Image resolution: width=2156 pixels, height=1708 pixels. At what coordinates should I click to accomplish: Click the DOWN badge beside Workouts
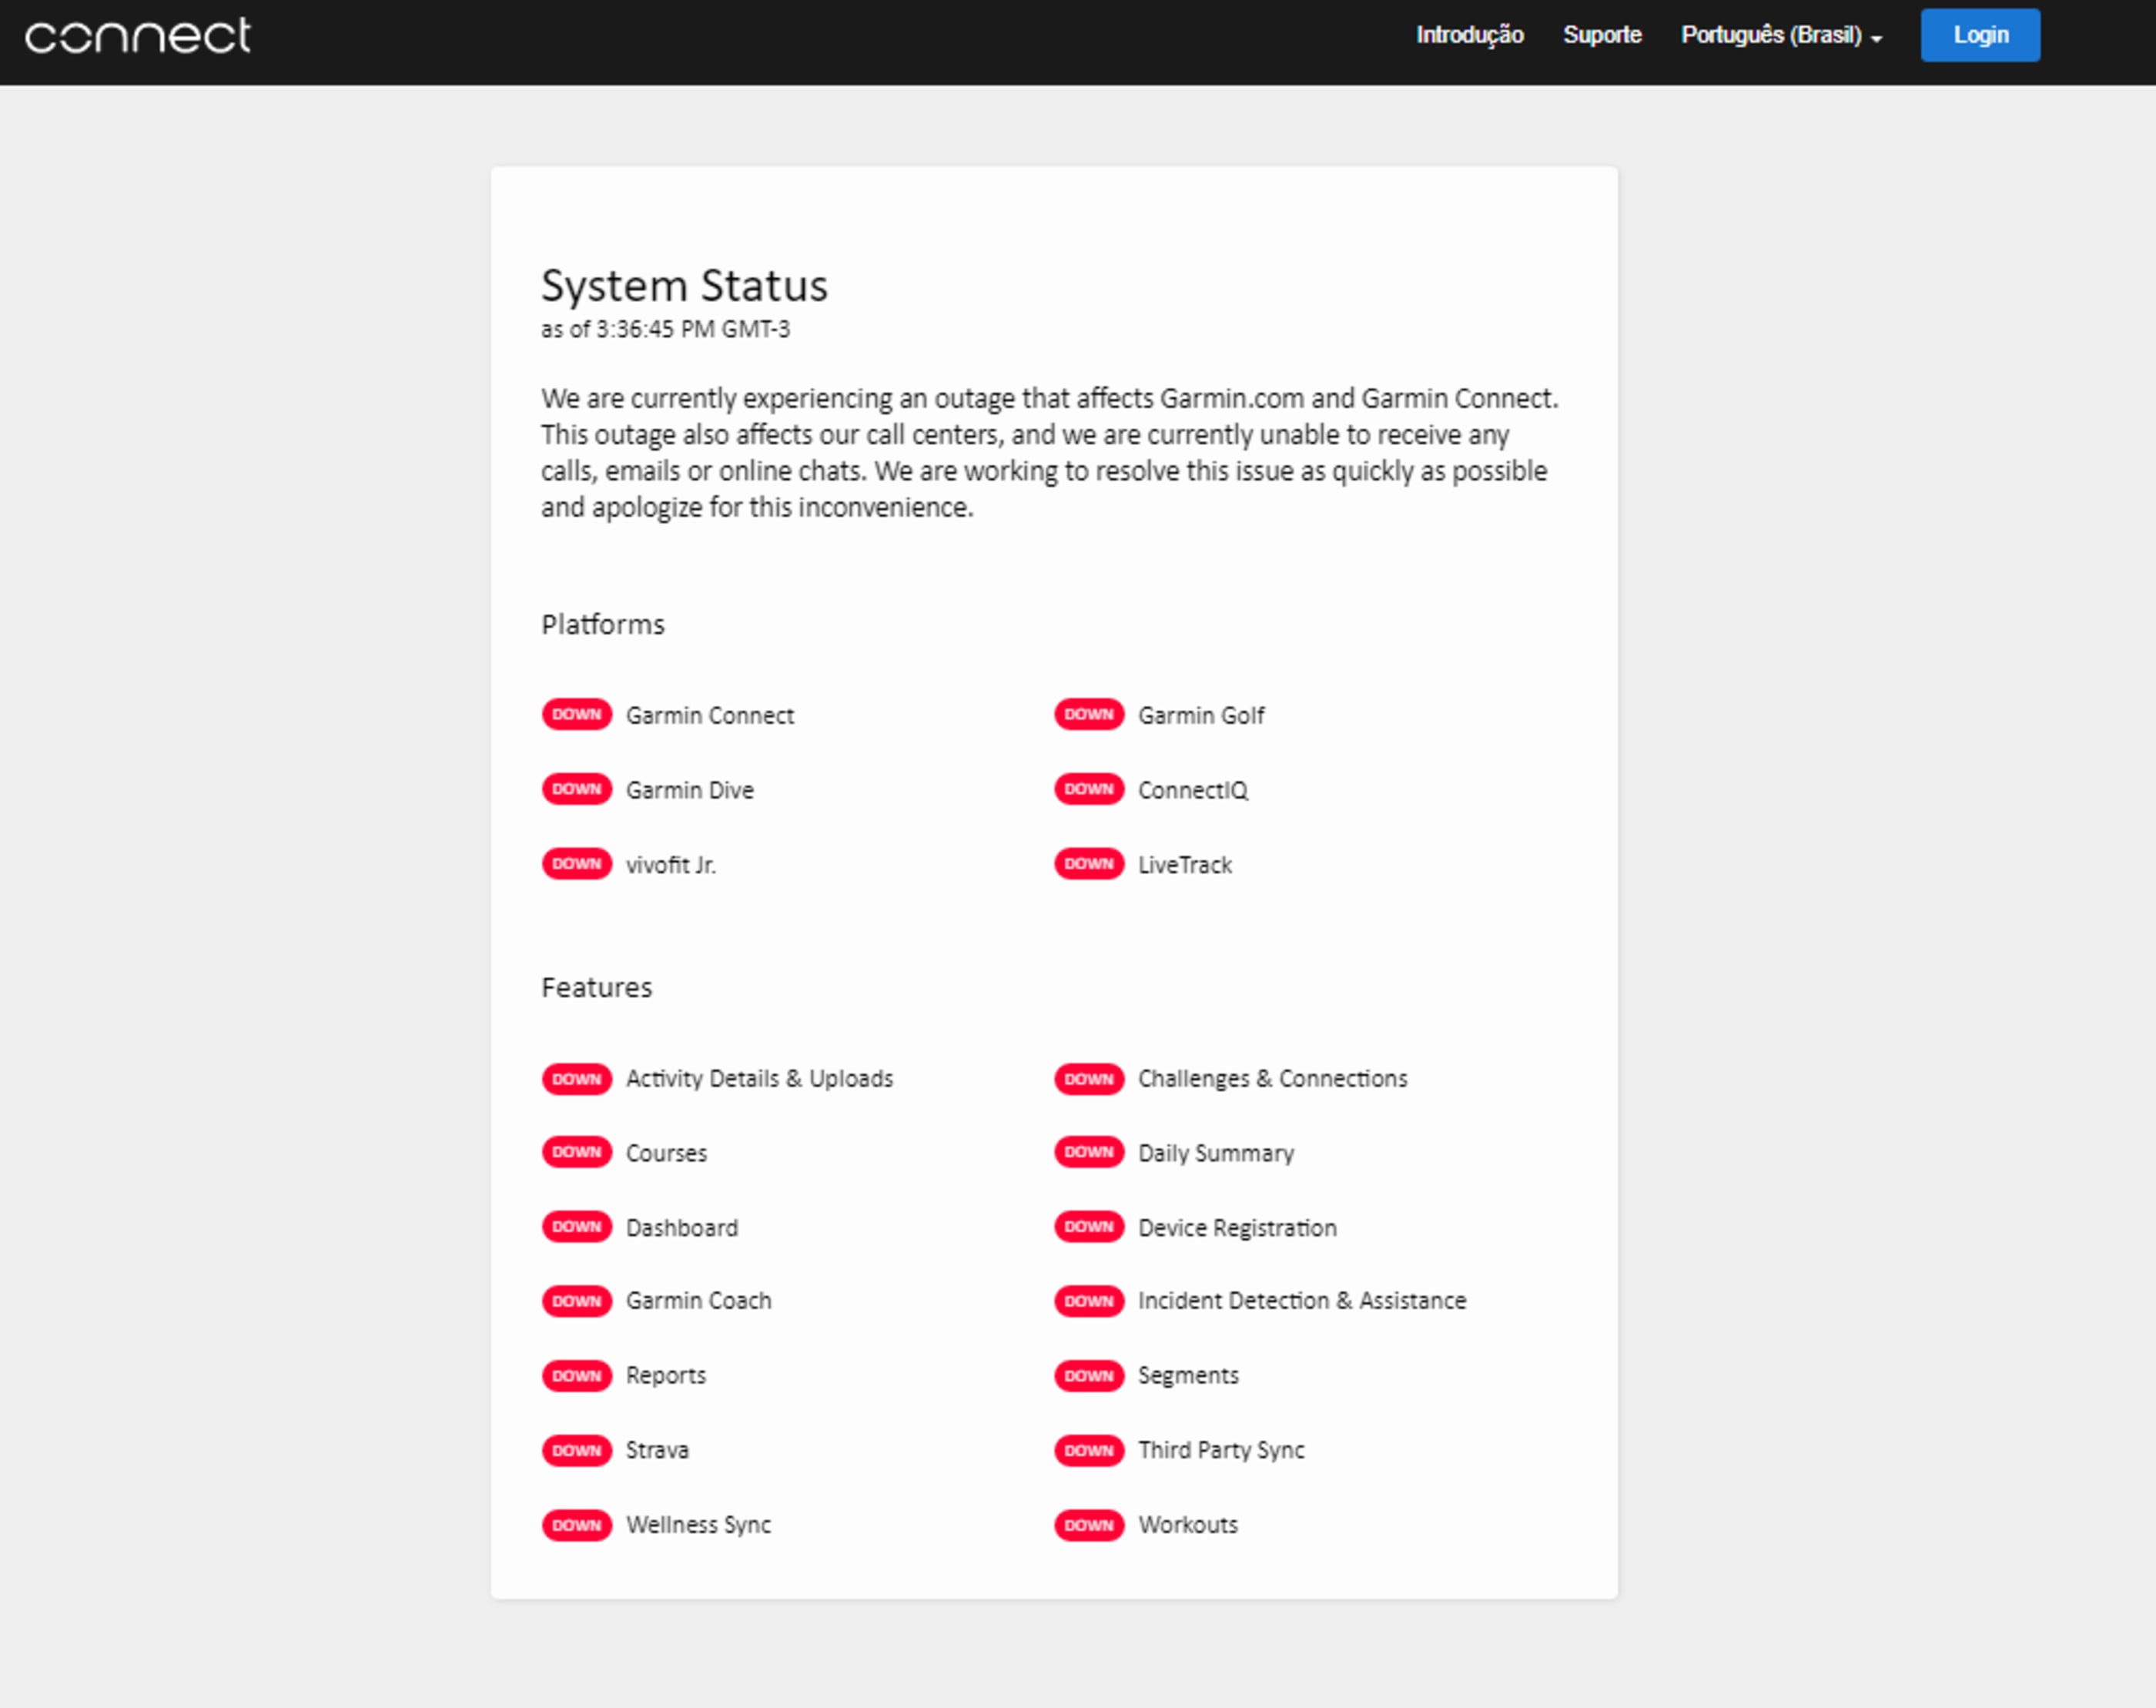point(1088,1525)
